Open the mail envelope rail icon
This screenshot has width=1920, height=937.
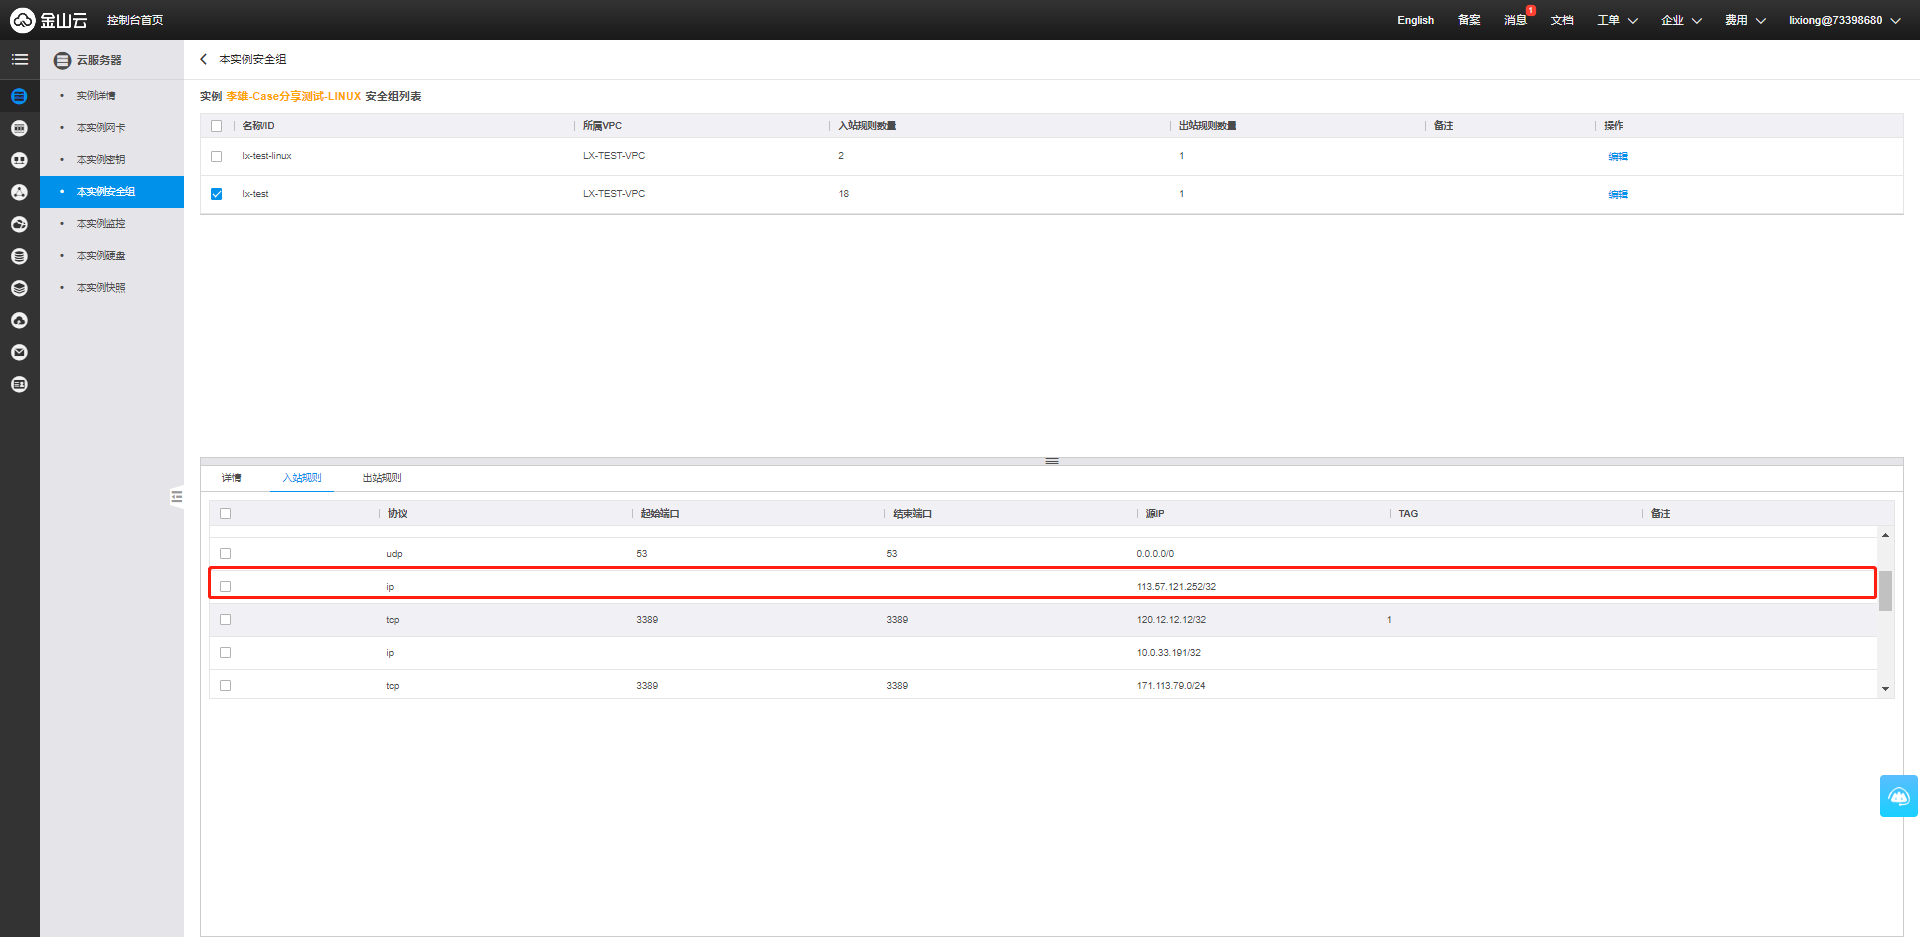19,352
